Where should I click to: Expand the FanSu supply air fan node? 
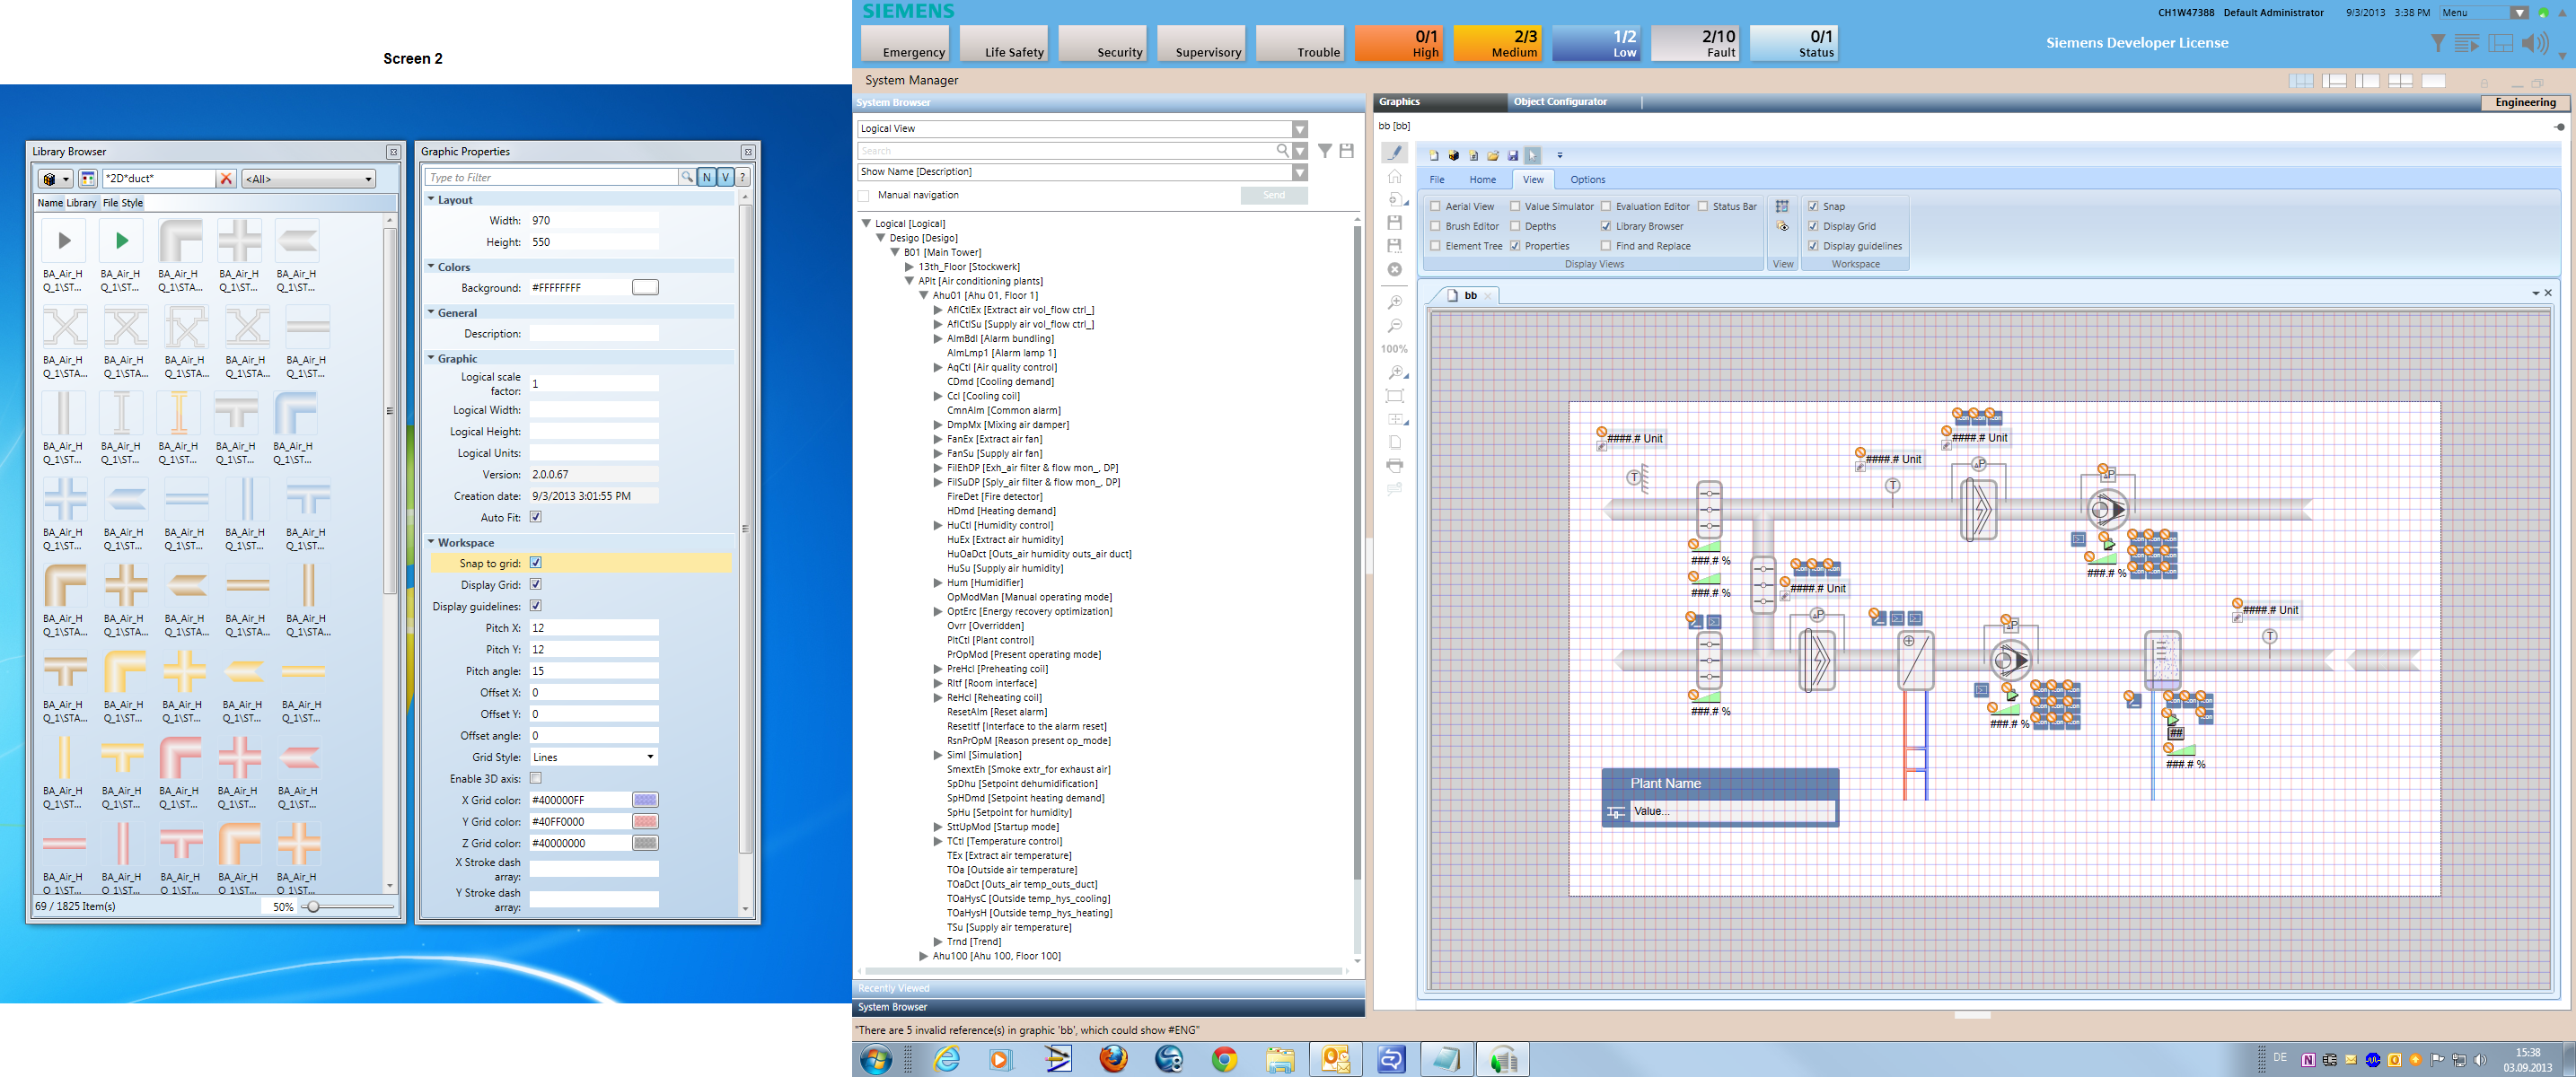tap(938, 454)
